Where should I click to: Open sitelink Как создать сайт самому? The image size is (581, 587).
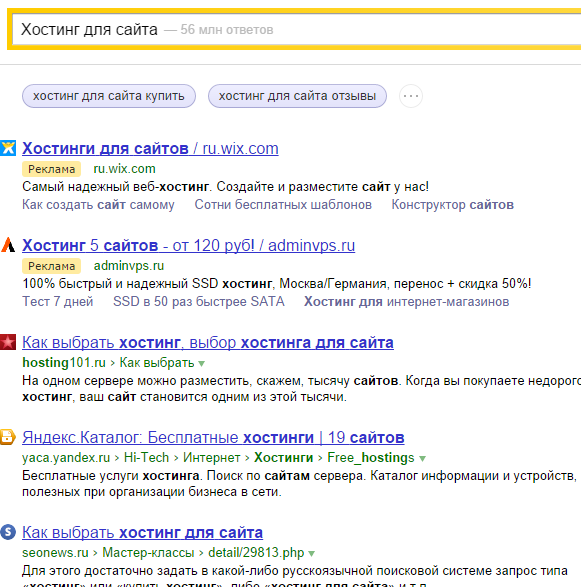click(98, 205)
